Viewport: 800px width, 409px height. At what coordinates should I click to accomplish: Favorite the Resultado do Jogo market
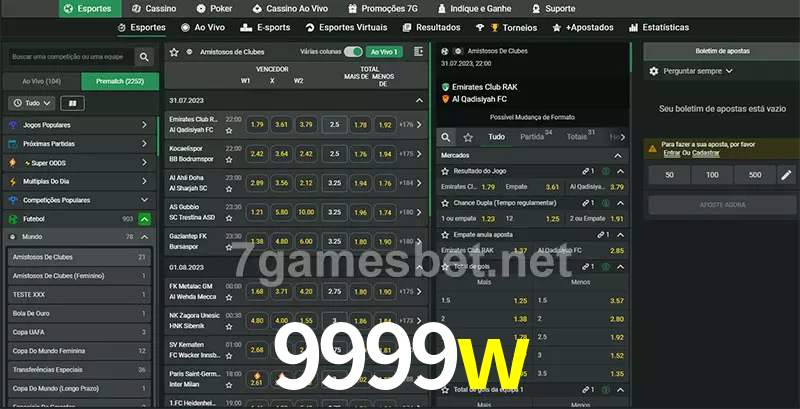point(445,171)
